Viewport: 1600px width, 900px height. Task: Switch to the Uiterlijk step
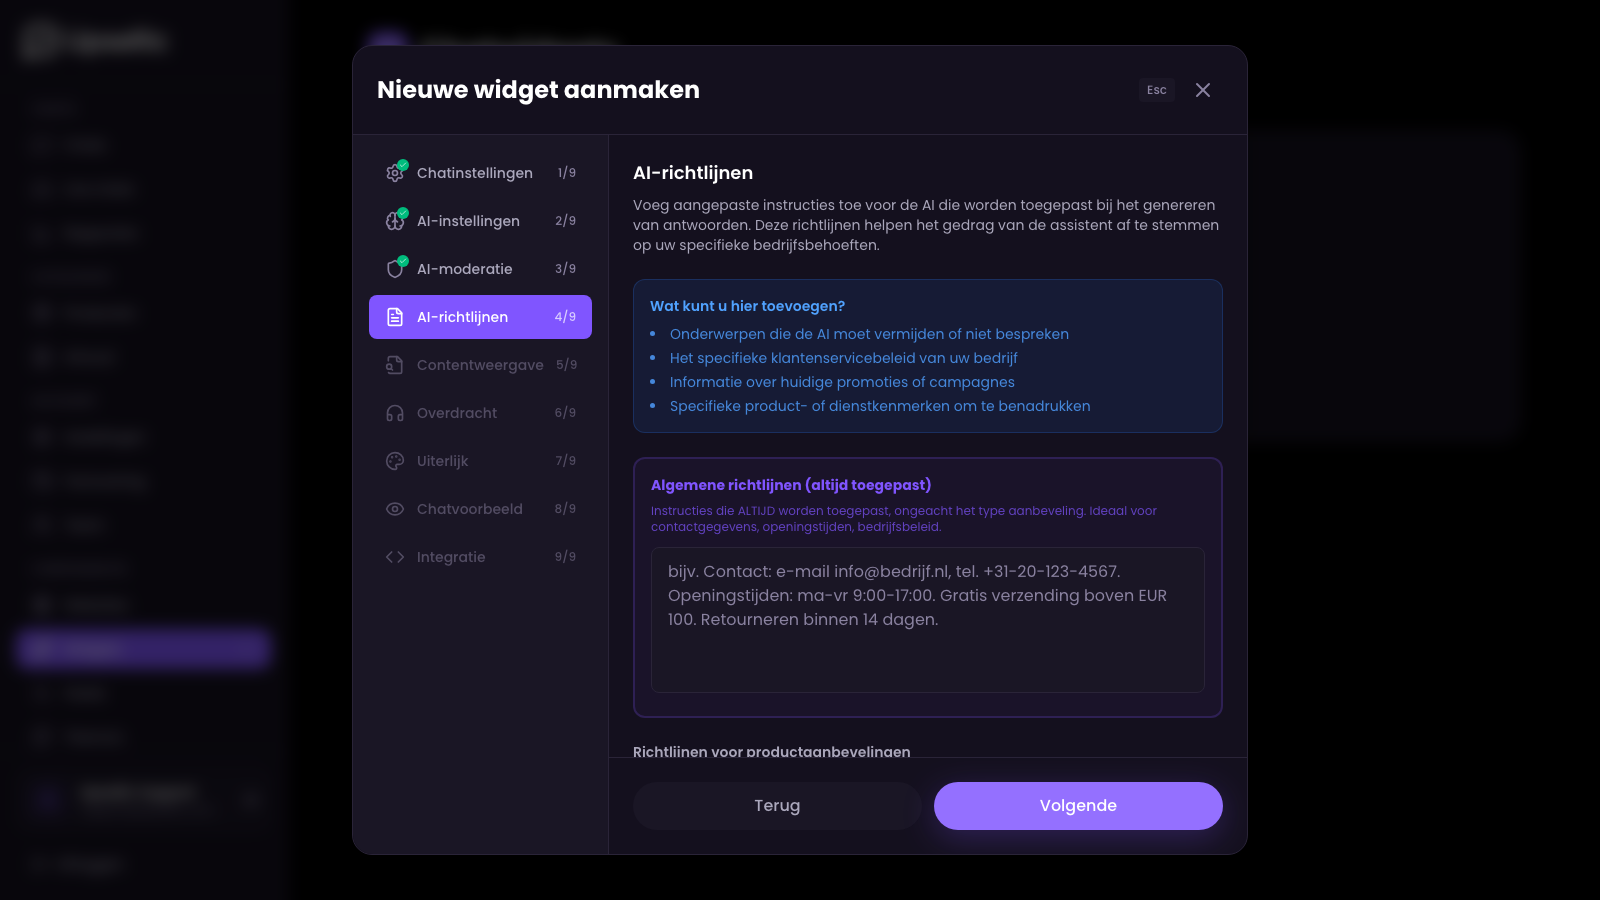point(443,461)
